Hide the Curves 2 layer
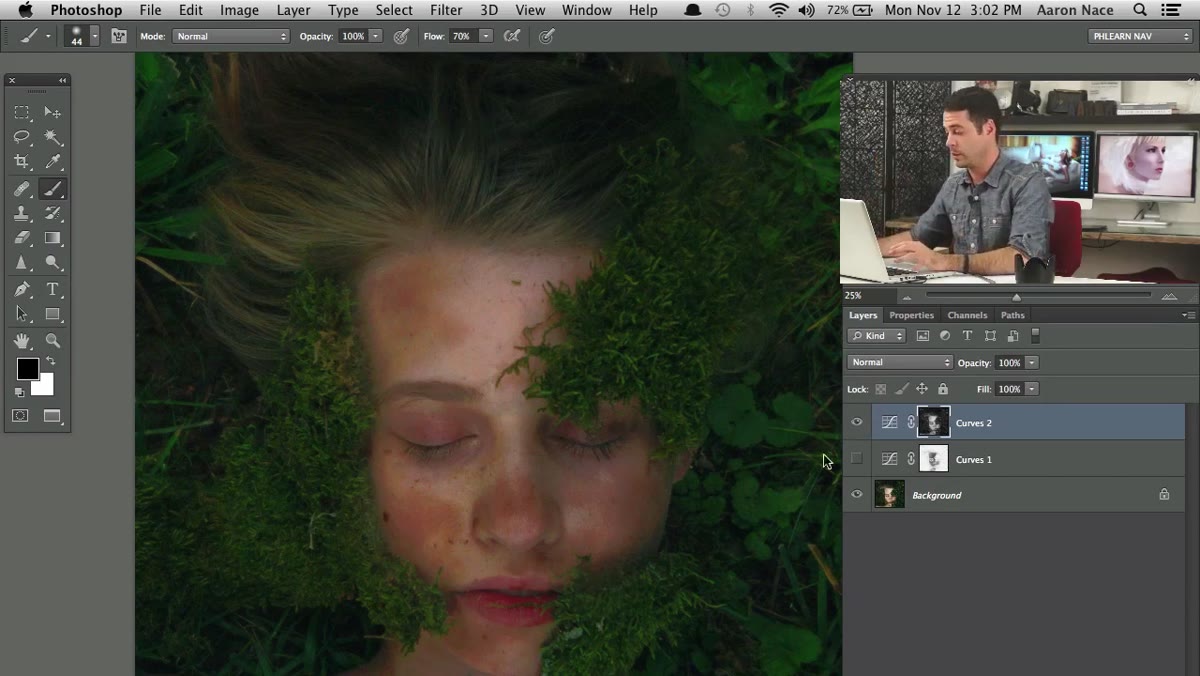 coord(856,423)
